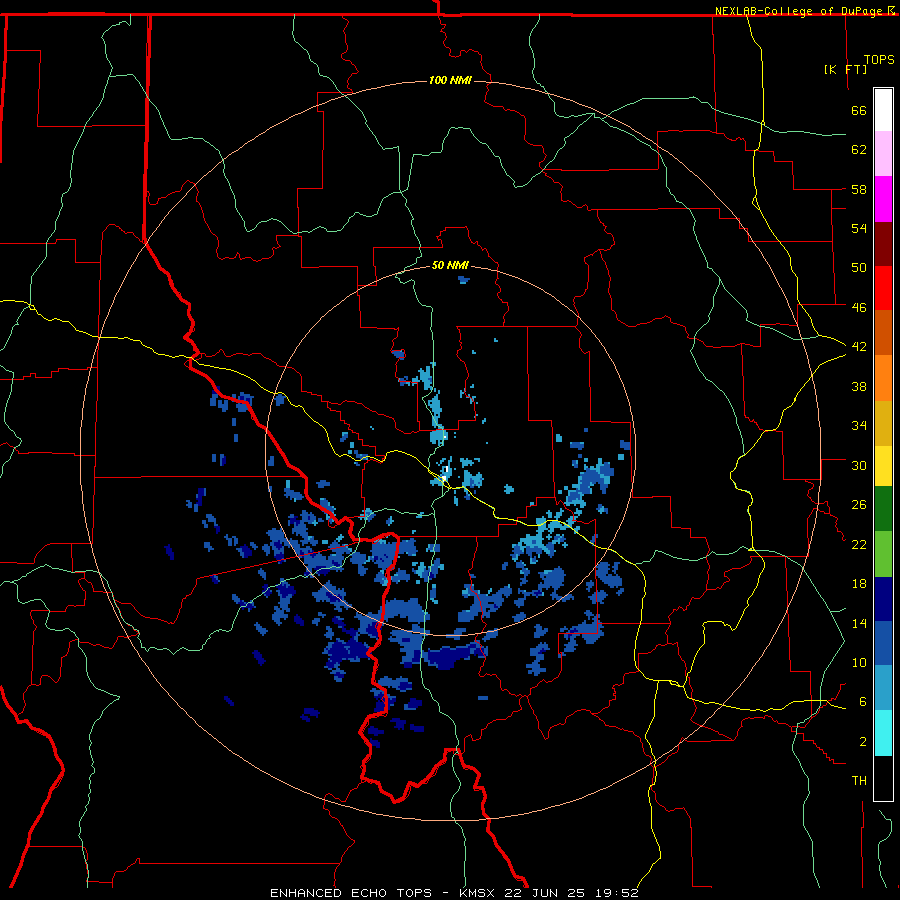Click the '6' legend value

[862, 702]
